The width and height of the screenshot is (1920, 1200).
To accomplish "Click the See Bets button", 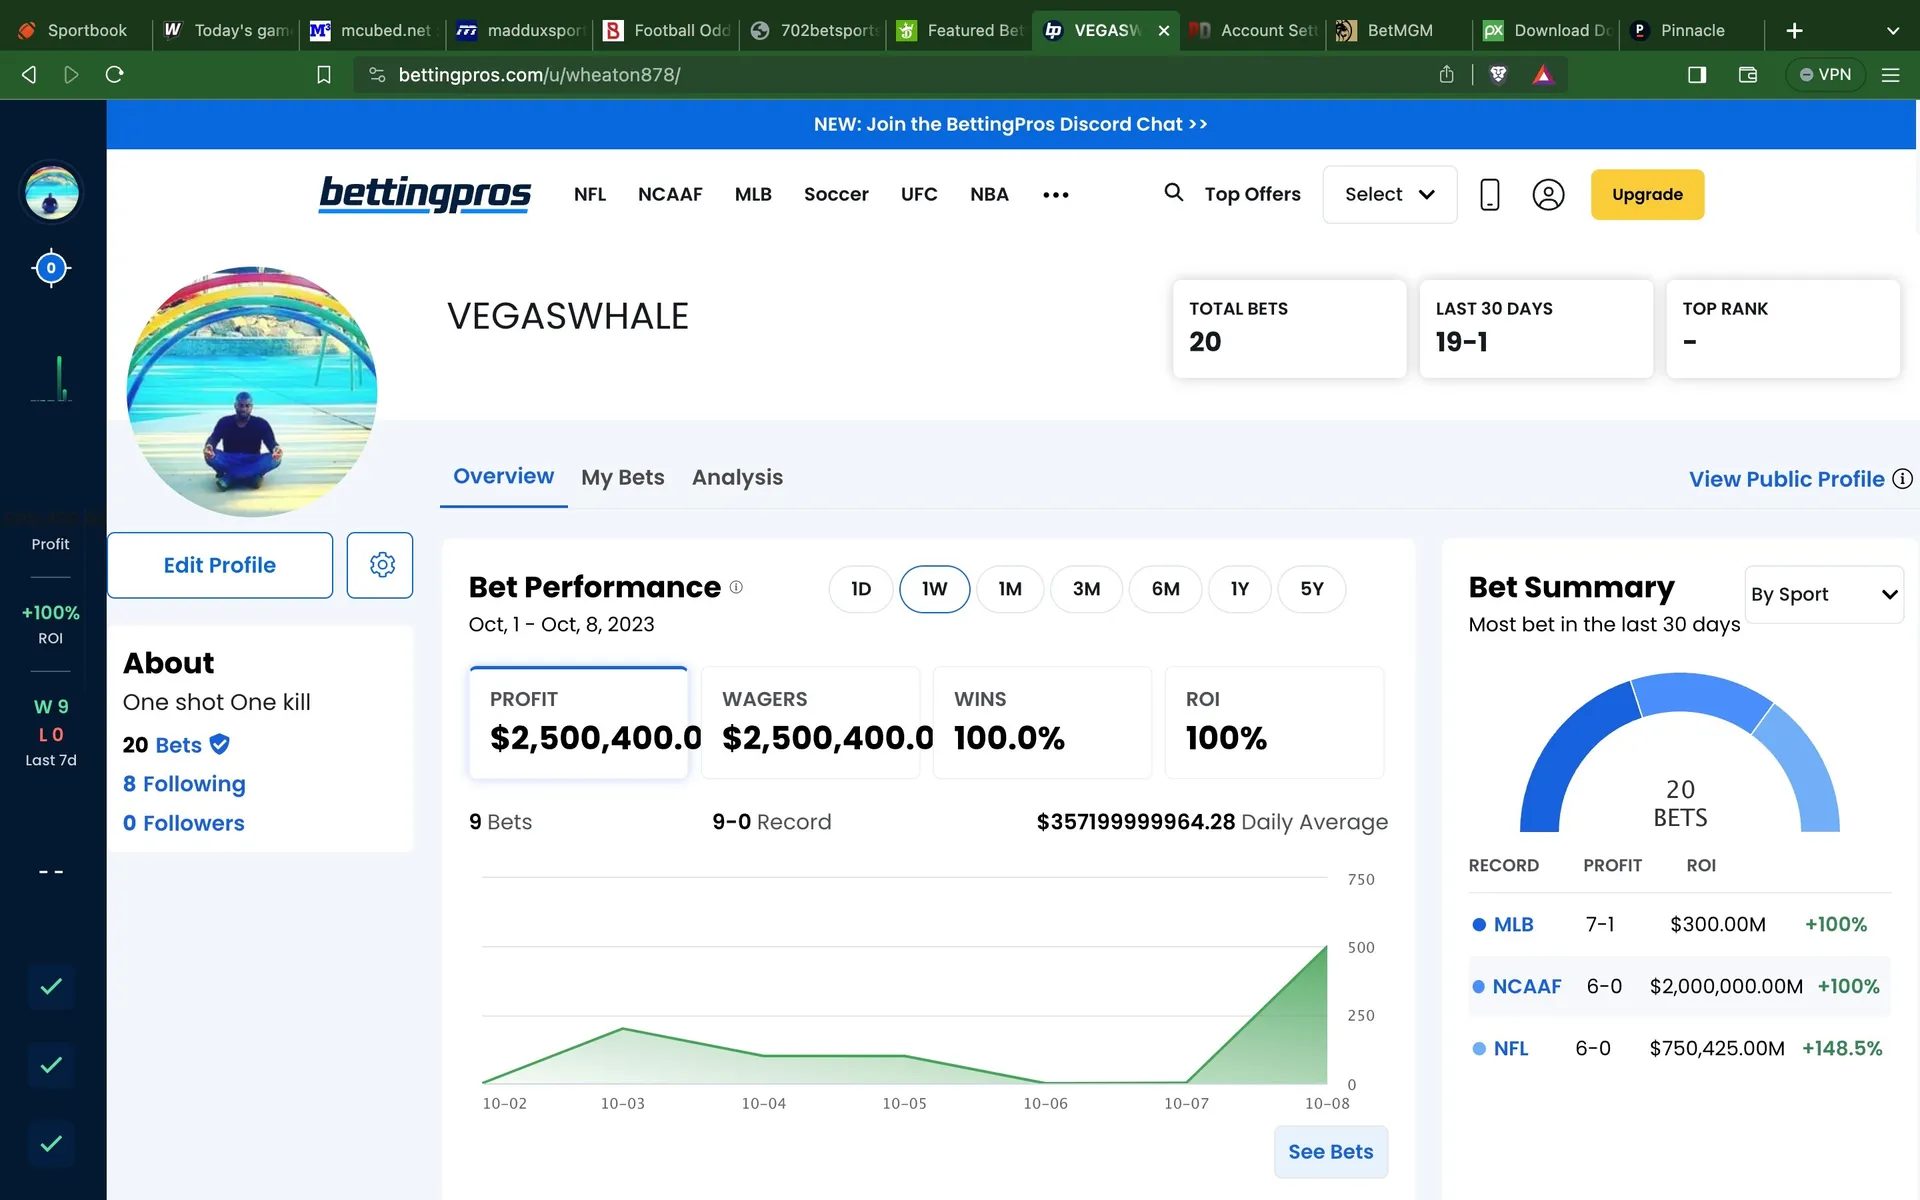I will pyautogui.click(x=1330, y=1152).
